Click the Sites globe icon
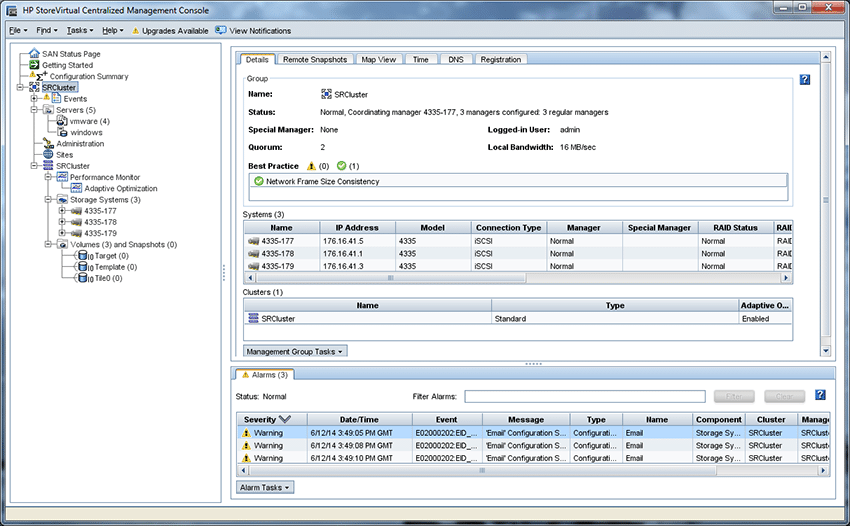Screen dimensions: 850x526 [x=48, y=155]
